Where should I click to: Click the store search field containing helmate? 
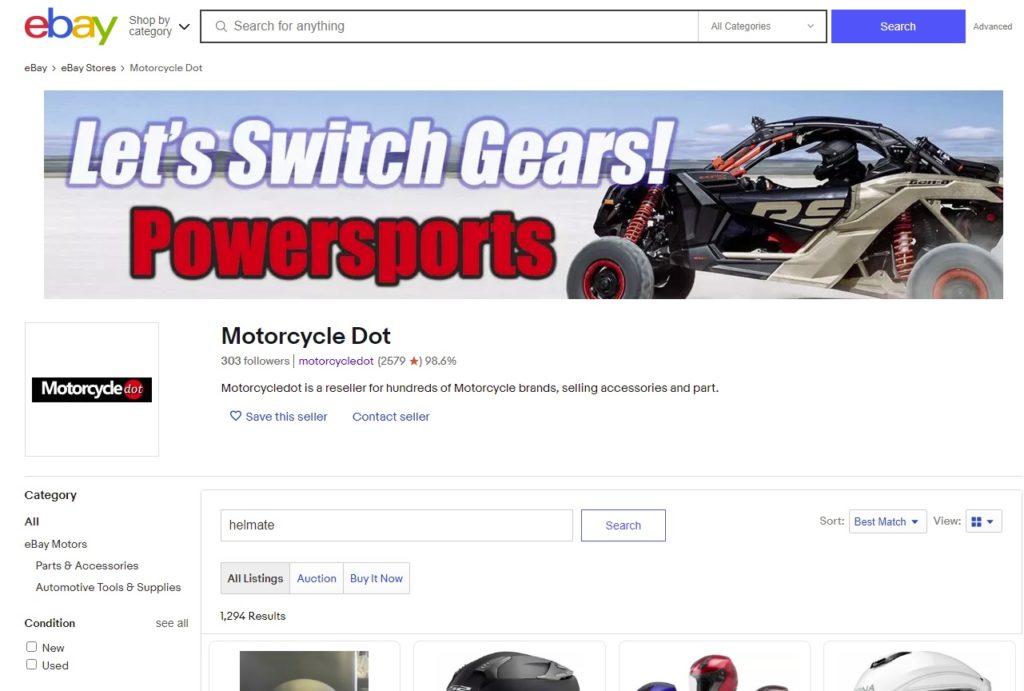pyautogui.click(x=396, y=525)
